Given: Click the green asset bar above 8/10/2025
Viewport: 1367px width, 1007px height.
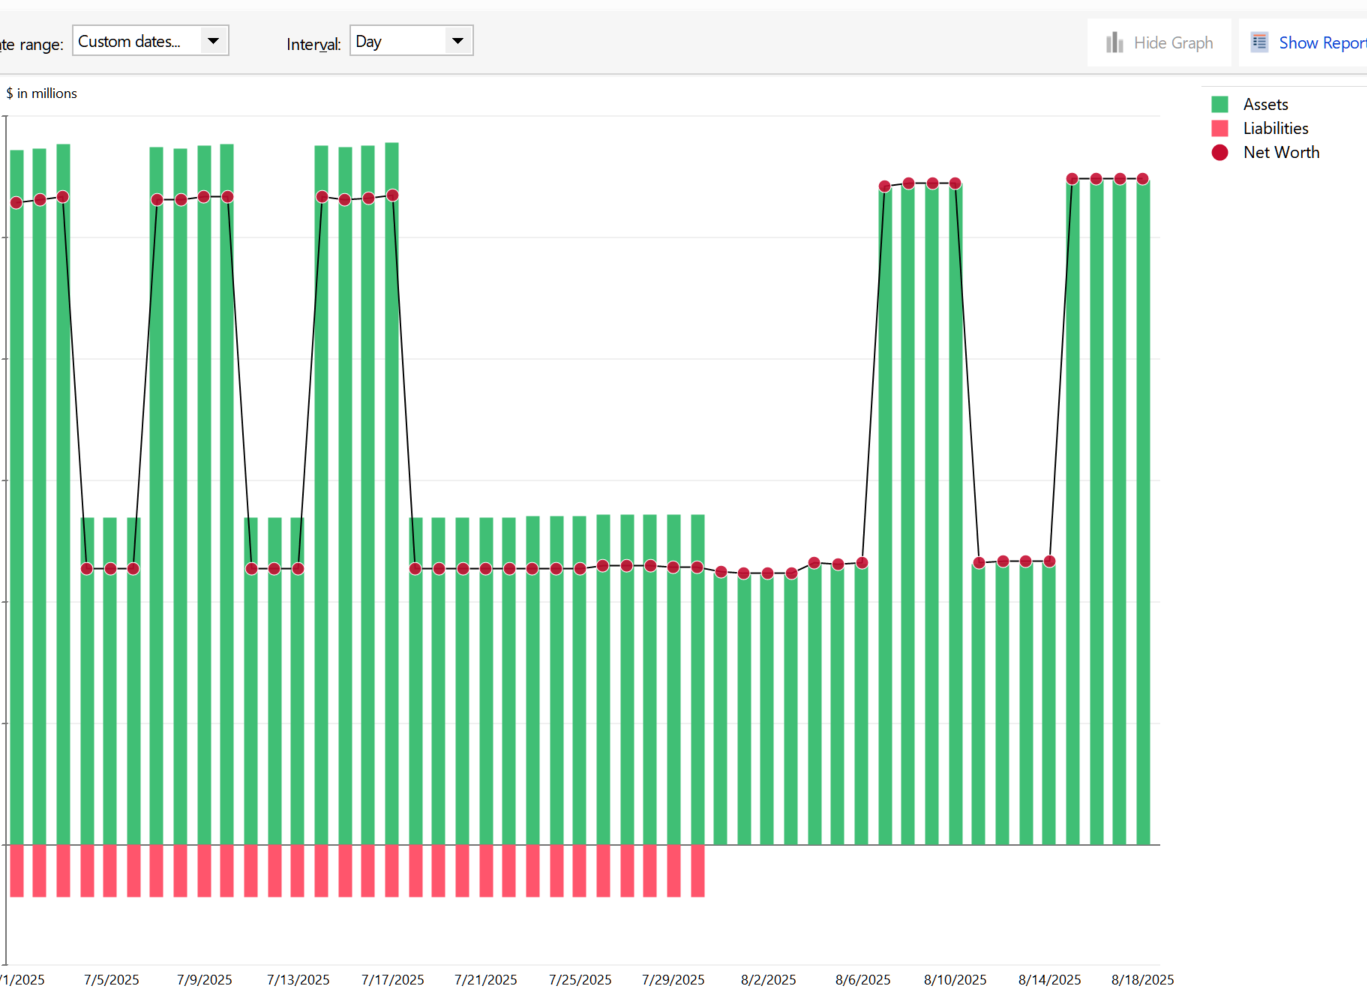Looking at the screenshot, I should tap(955, 514).
